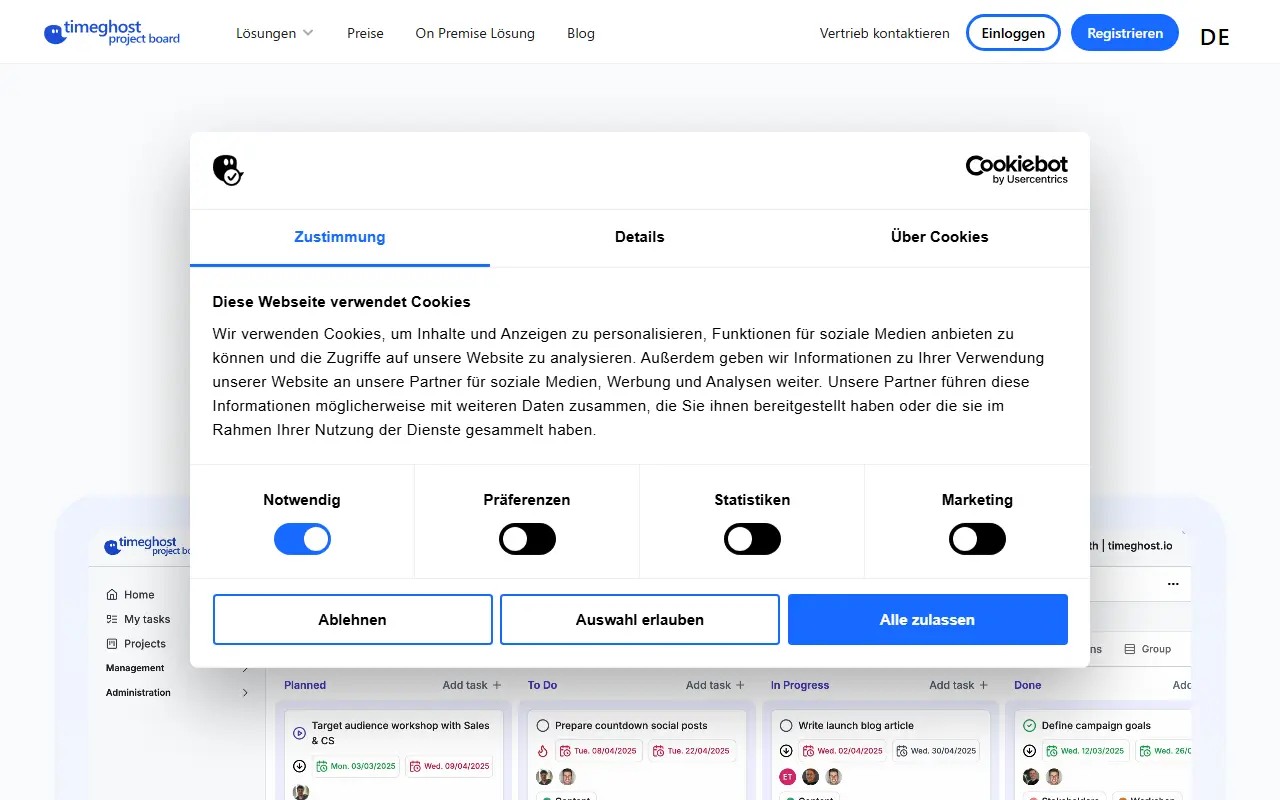Click the Registrieren button

[1125, 33]
